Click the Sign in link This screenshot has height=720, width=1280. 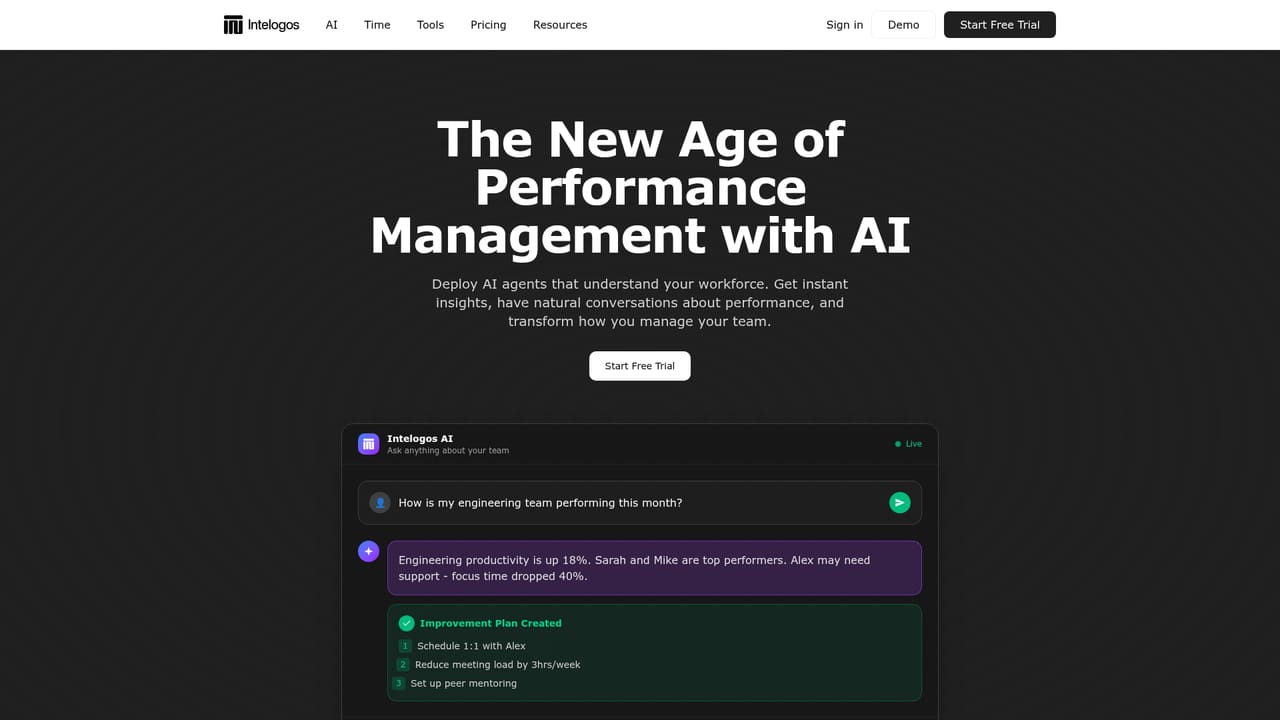click(844, 25)
